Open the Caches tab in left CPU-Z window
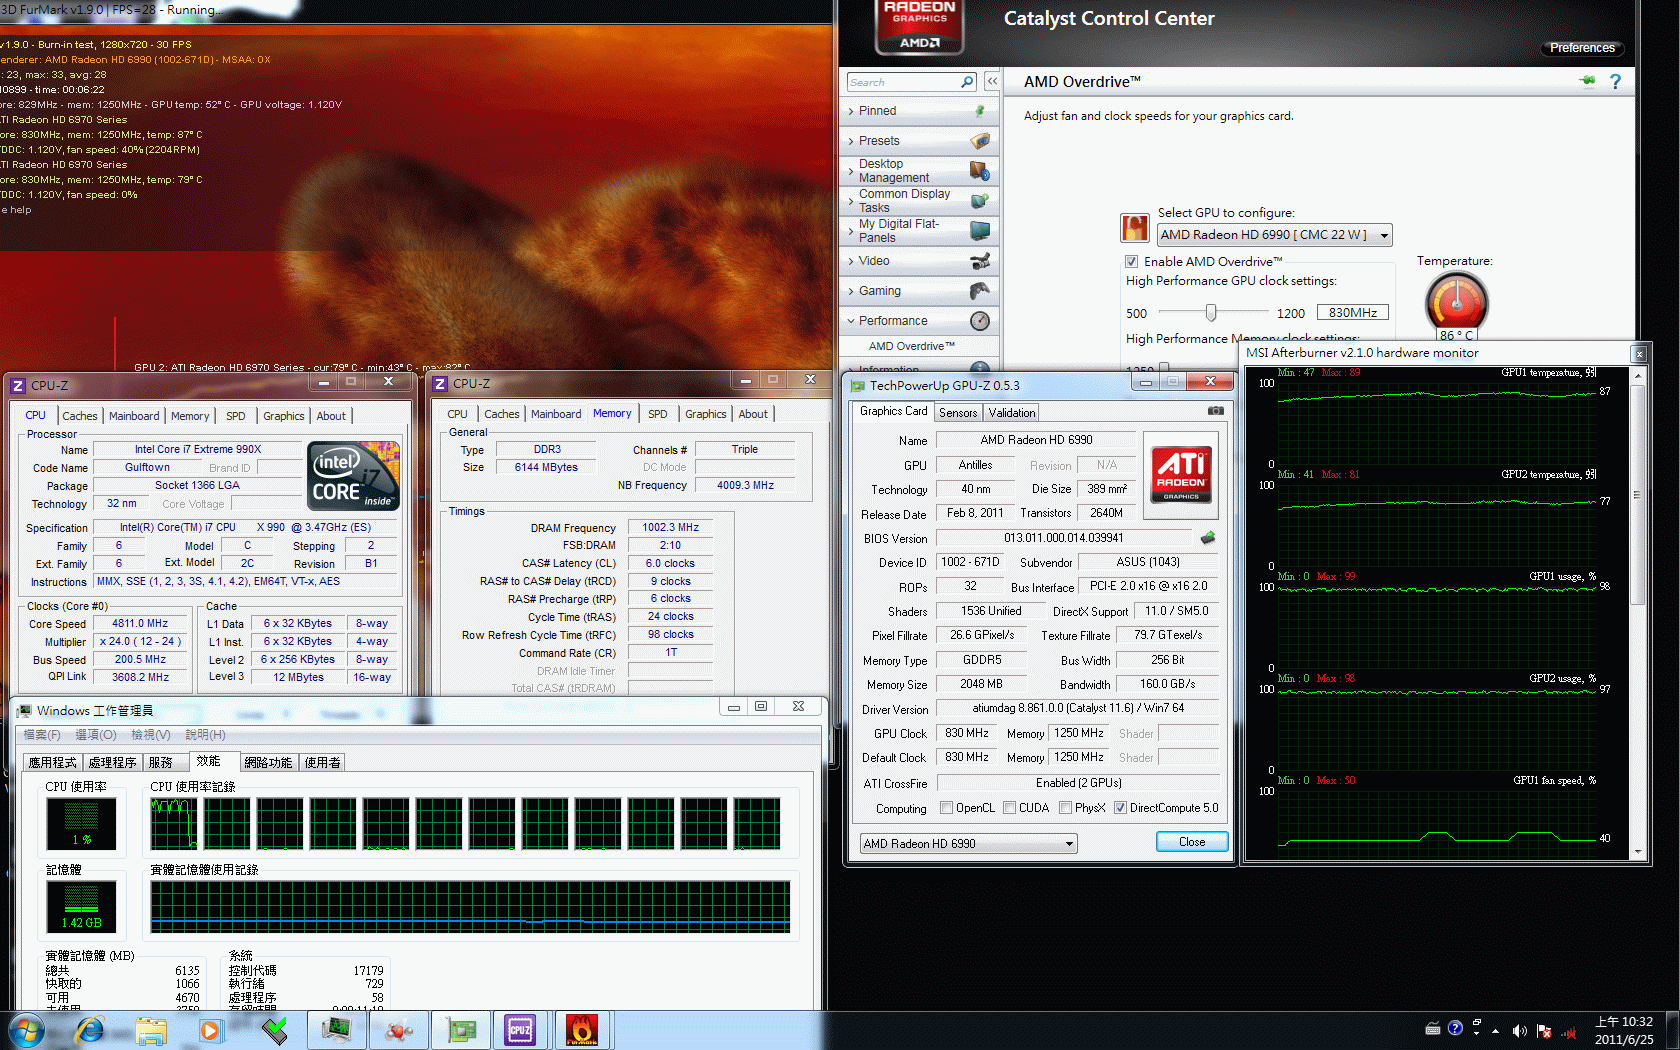This screenshot has width=1680, height=1050. tap(80, 416)
